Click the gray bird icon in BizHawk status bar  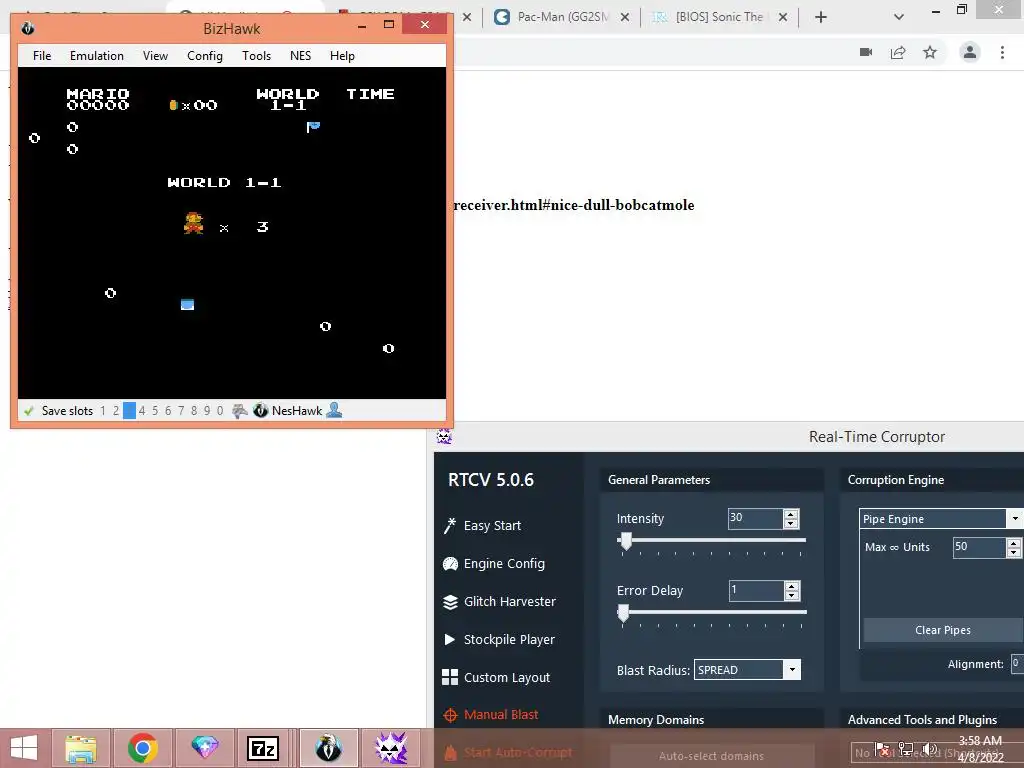pos(240,411)
